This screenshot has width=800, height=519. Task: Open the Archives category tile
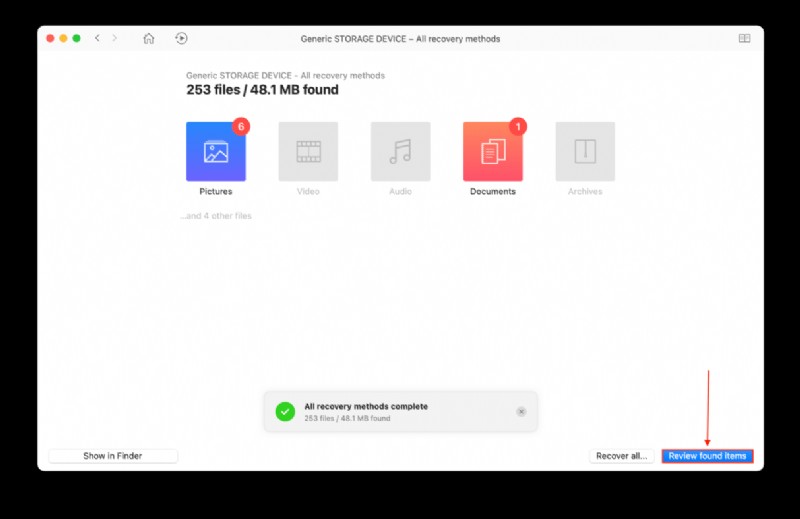[x=585, y=152]
